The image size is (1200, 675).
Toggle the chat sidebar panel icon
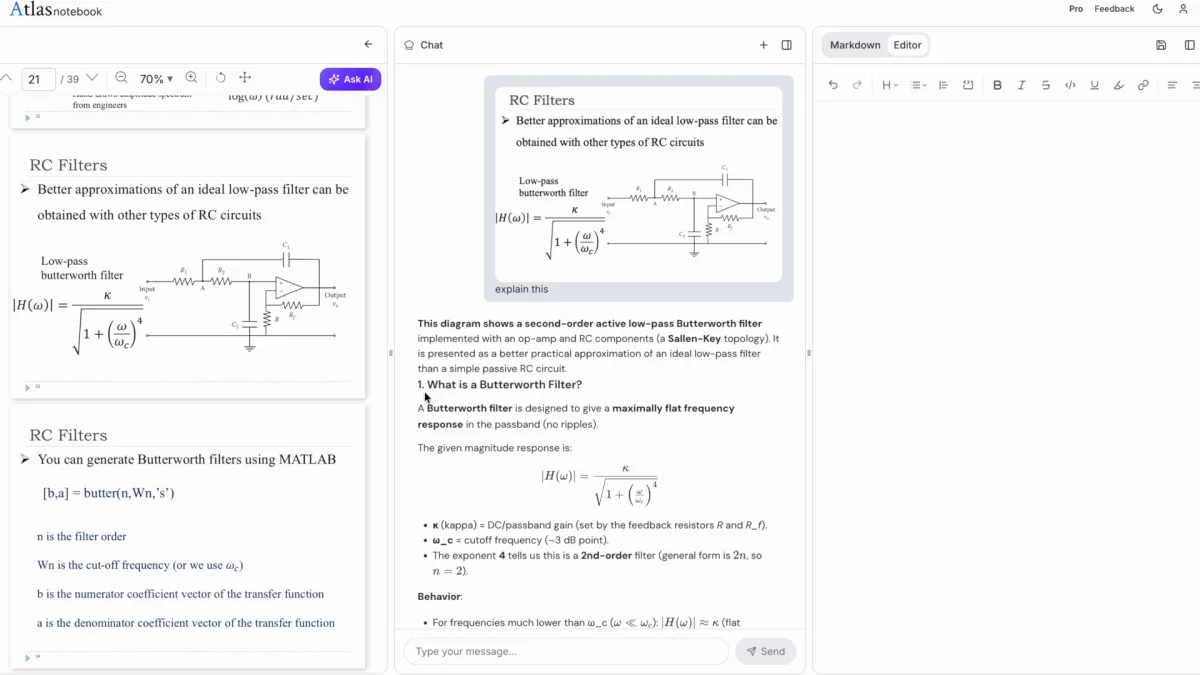click(x=787, y=45)
